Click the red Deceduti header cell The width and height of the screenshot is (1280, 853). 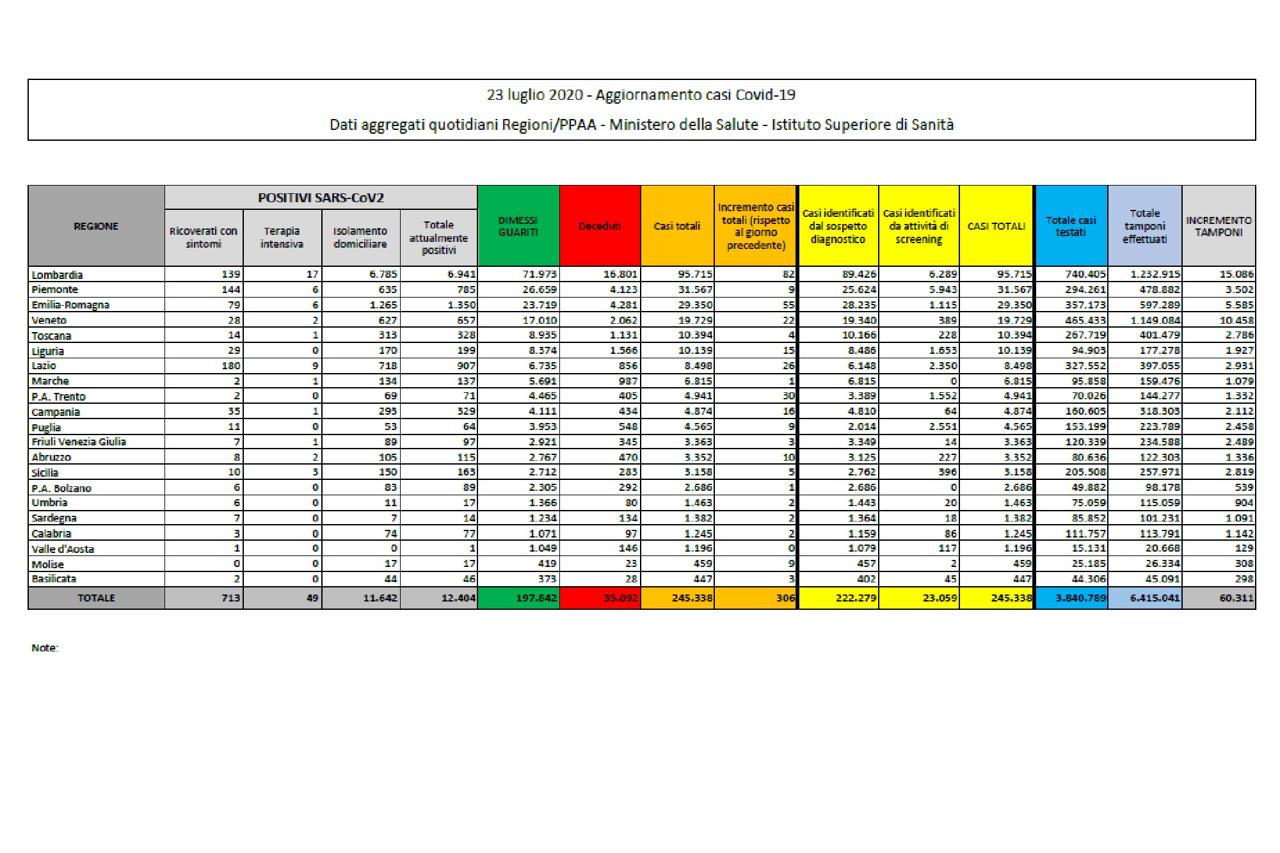tap(600, 226)
